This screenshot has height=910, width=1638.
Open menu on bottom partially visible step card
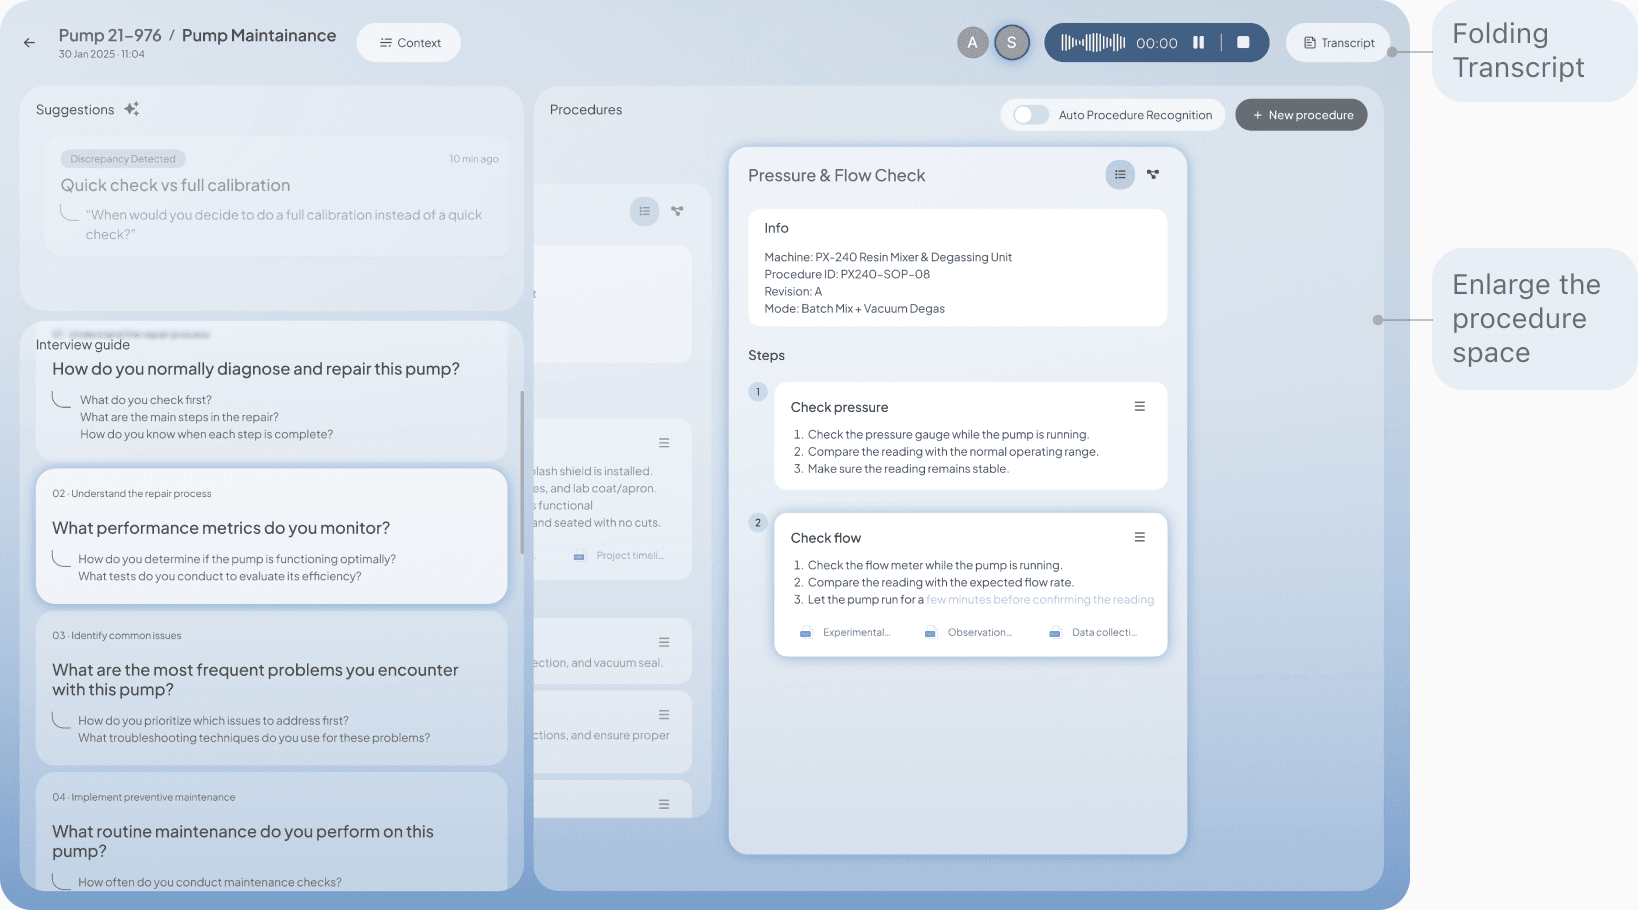664,804
